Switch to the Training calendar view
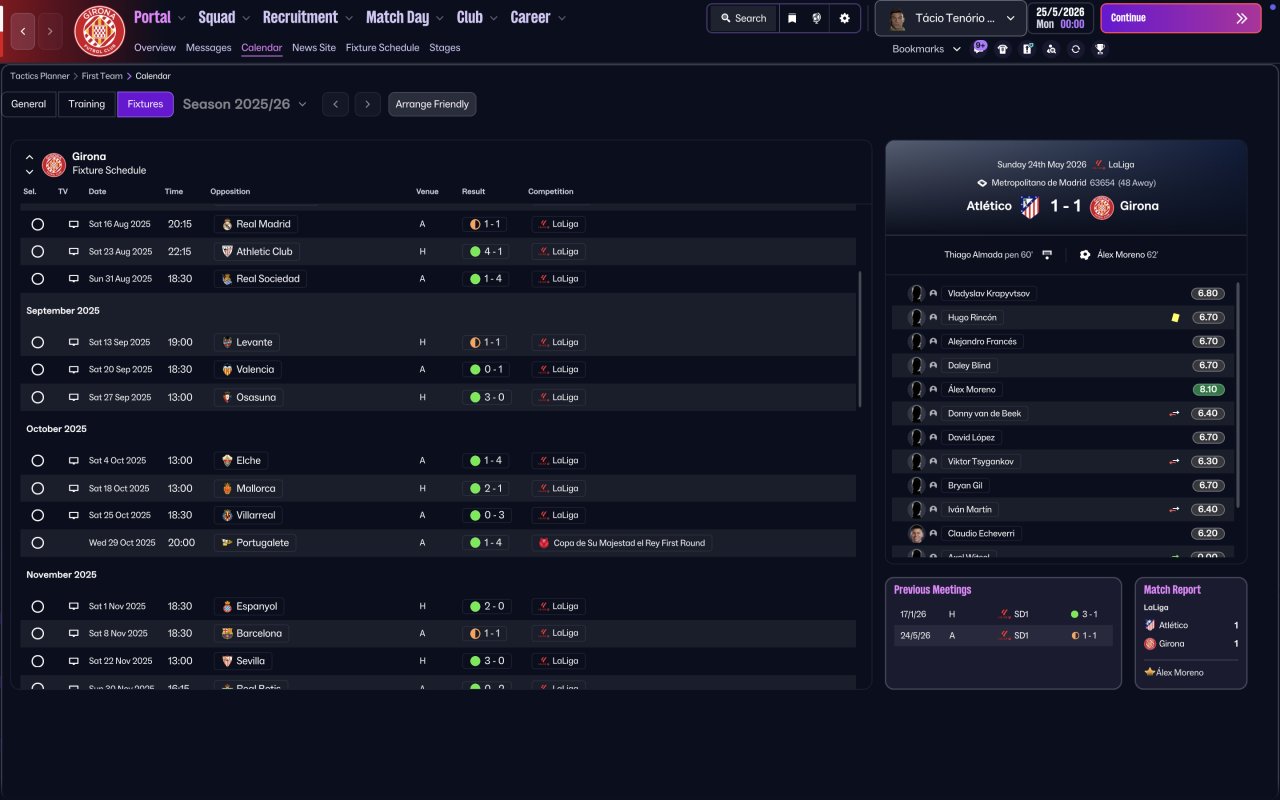This screenshot has height=800, width=1280. point(87,104)
